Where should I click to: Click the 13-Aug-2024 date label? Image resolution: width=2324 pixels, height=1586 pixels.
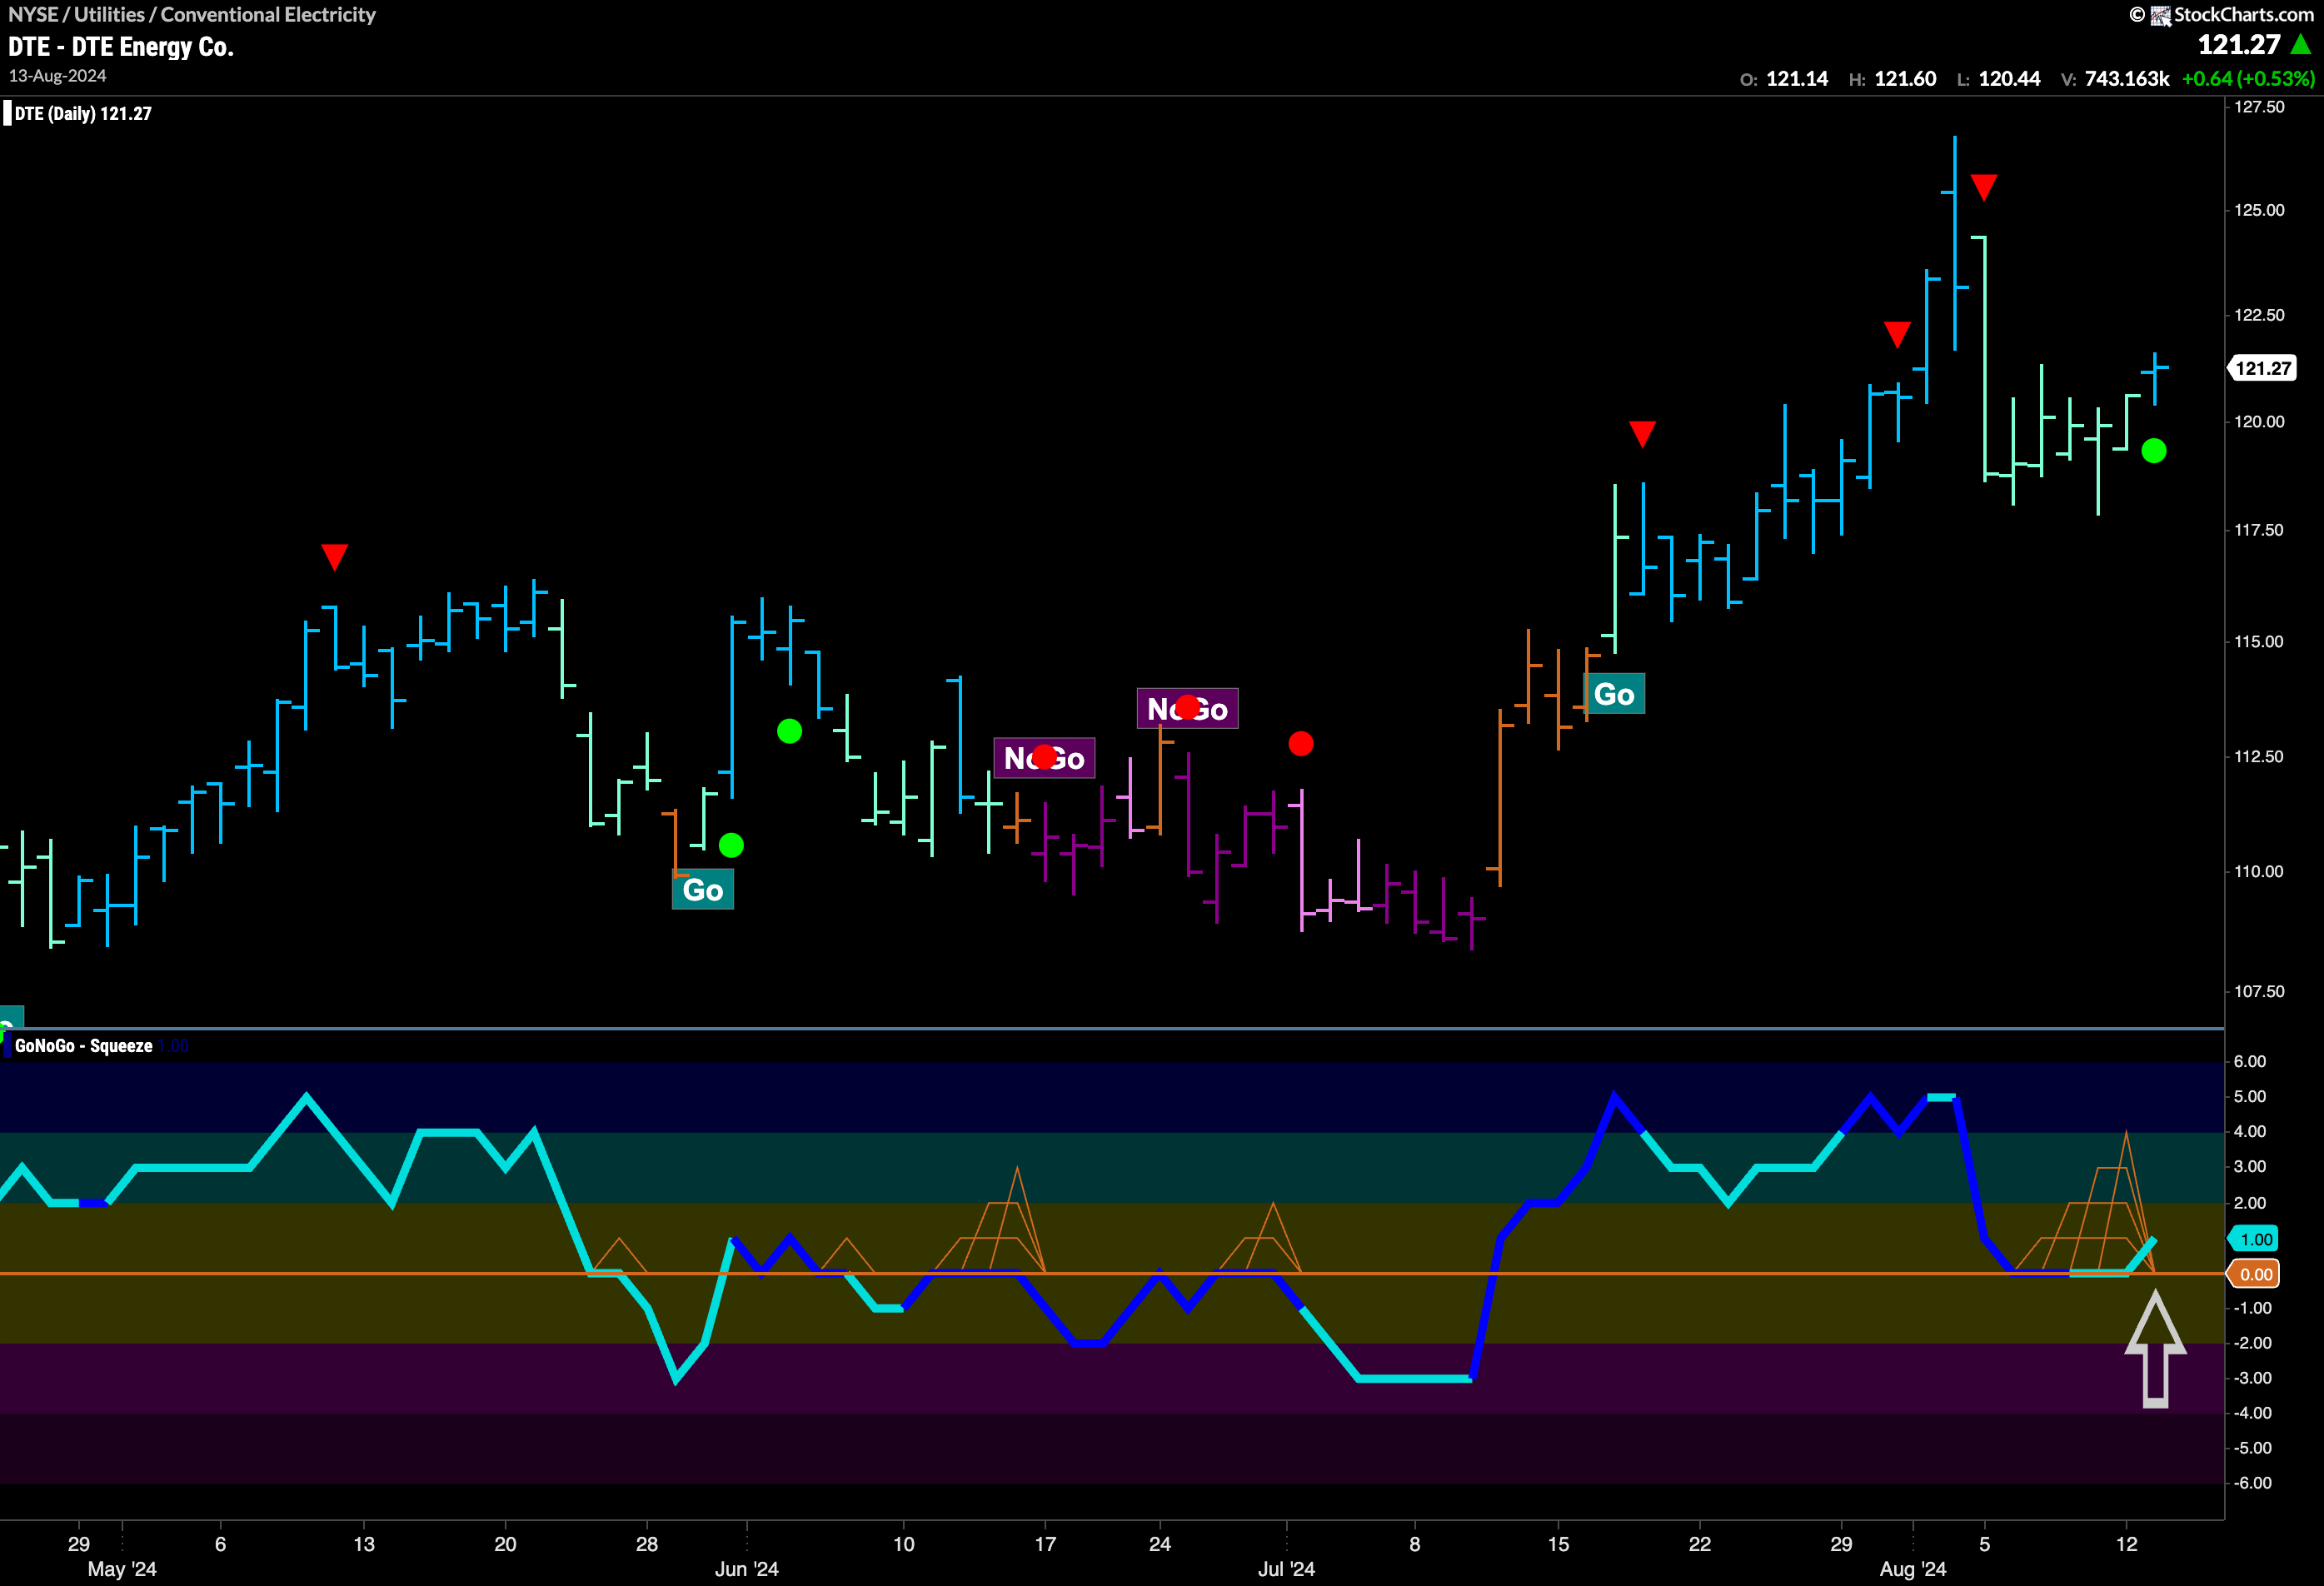click(x=57, y=76)
